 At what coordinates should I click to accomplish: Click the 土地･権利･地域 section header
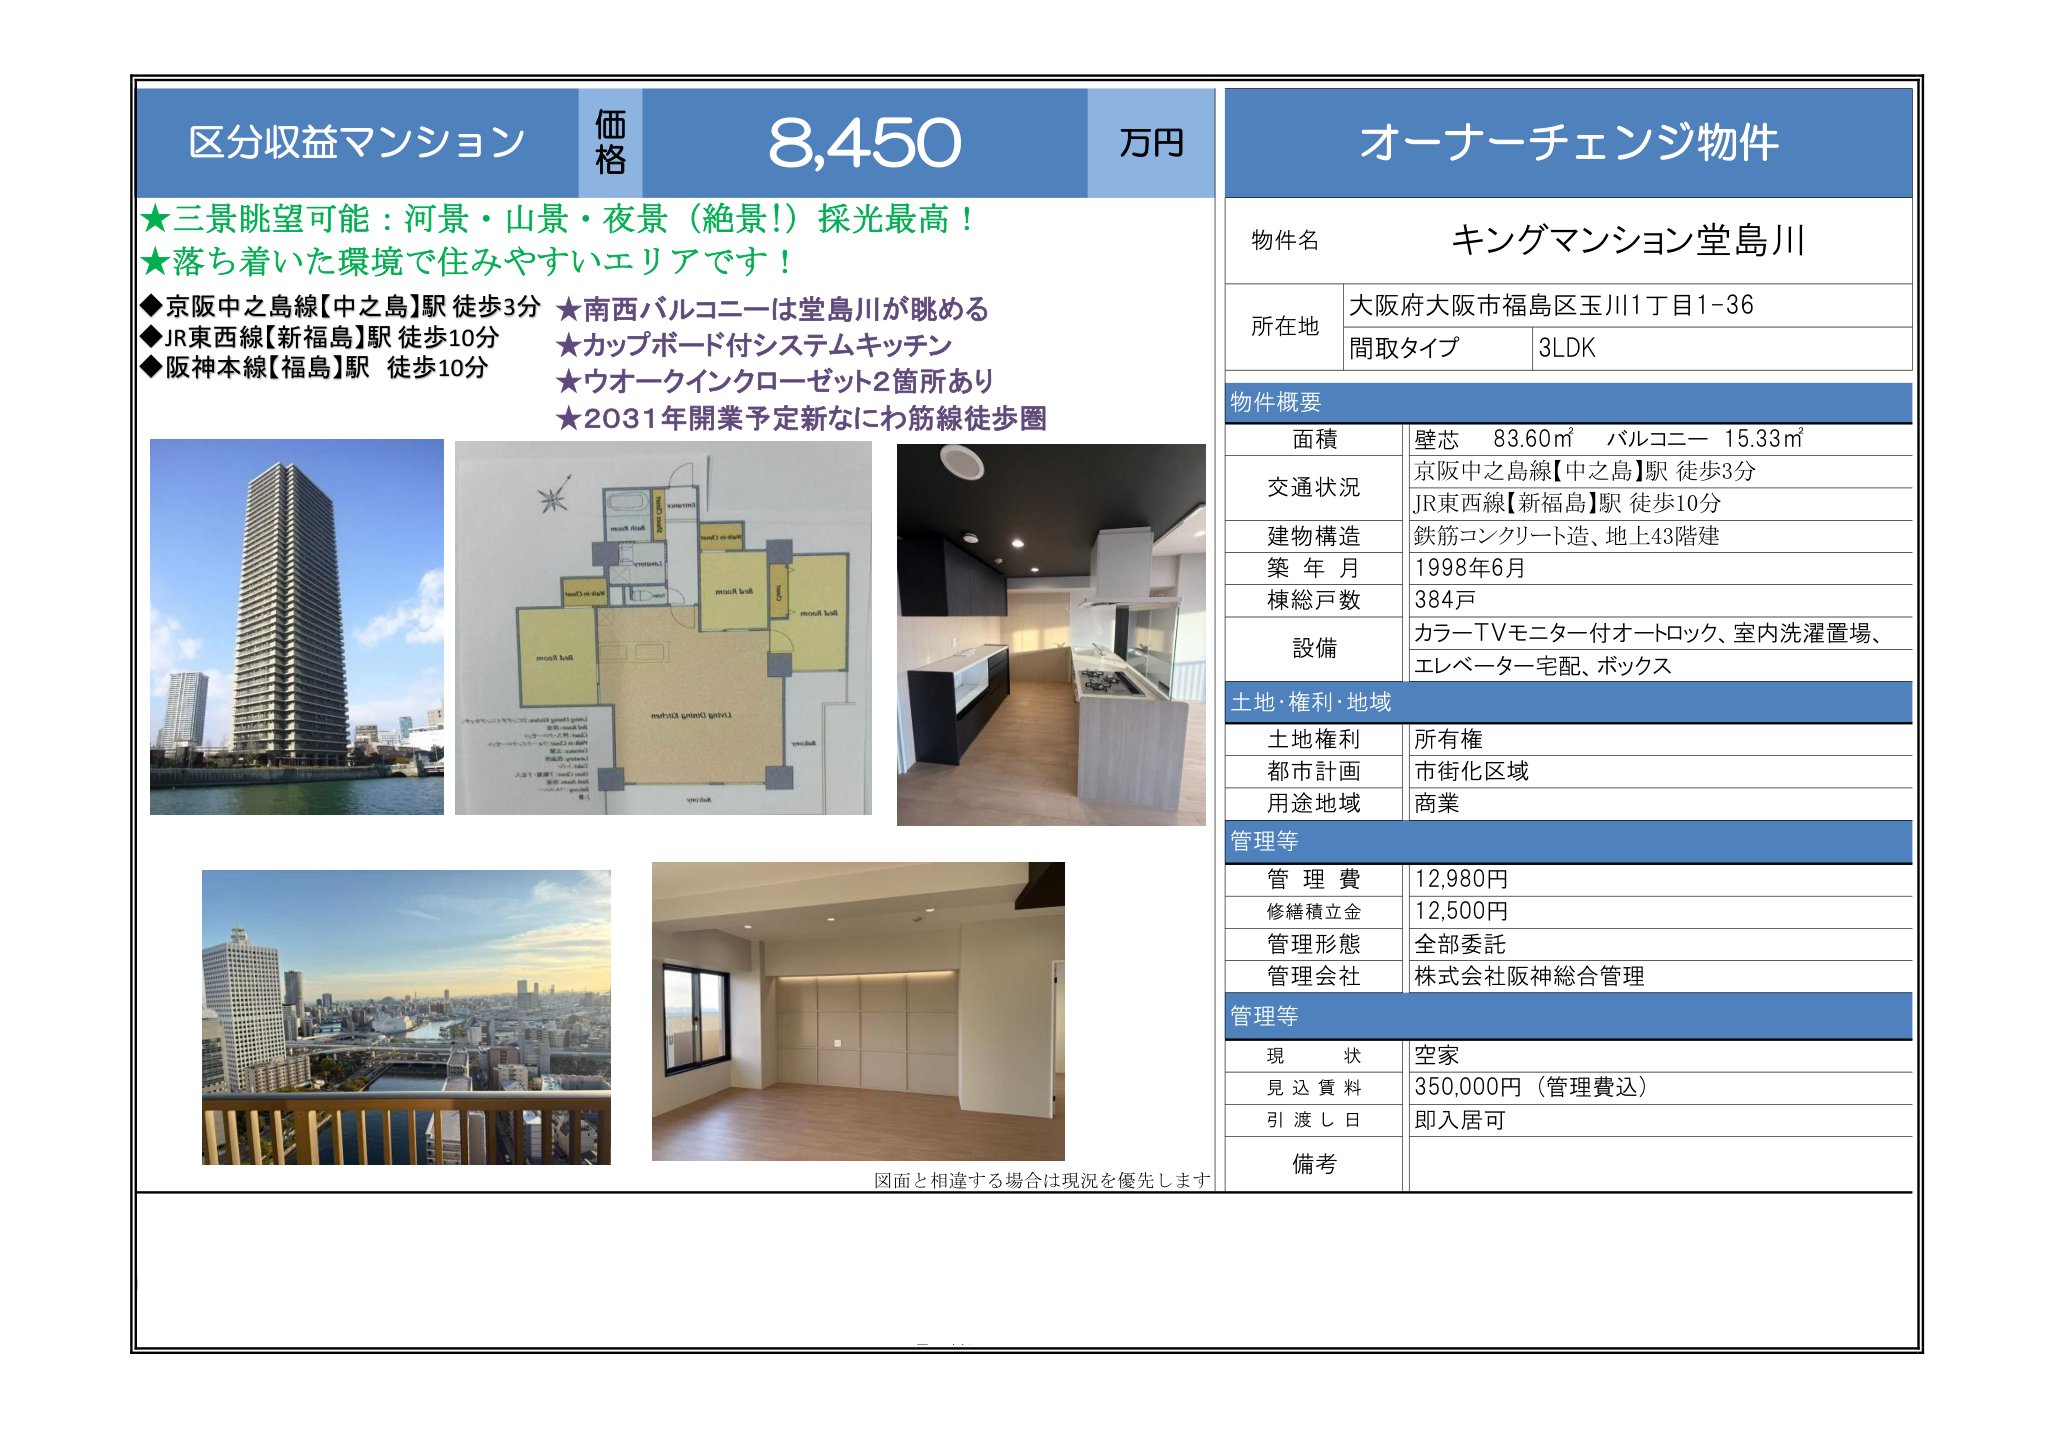[x=1310, y=702]
